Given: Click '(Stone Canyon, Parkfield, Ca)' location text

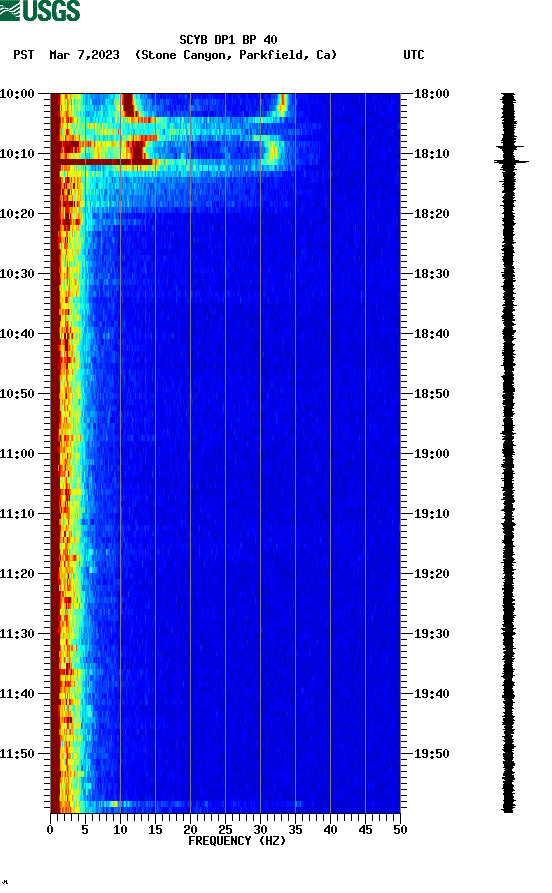Looking at the screenshot, I should point(236,55).
